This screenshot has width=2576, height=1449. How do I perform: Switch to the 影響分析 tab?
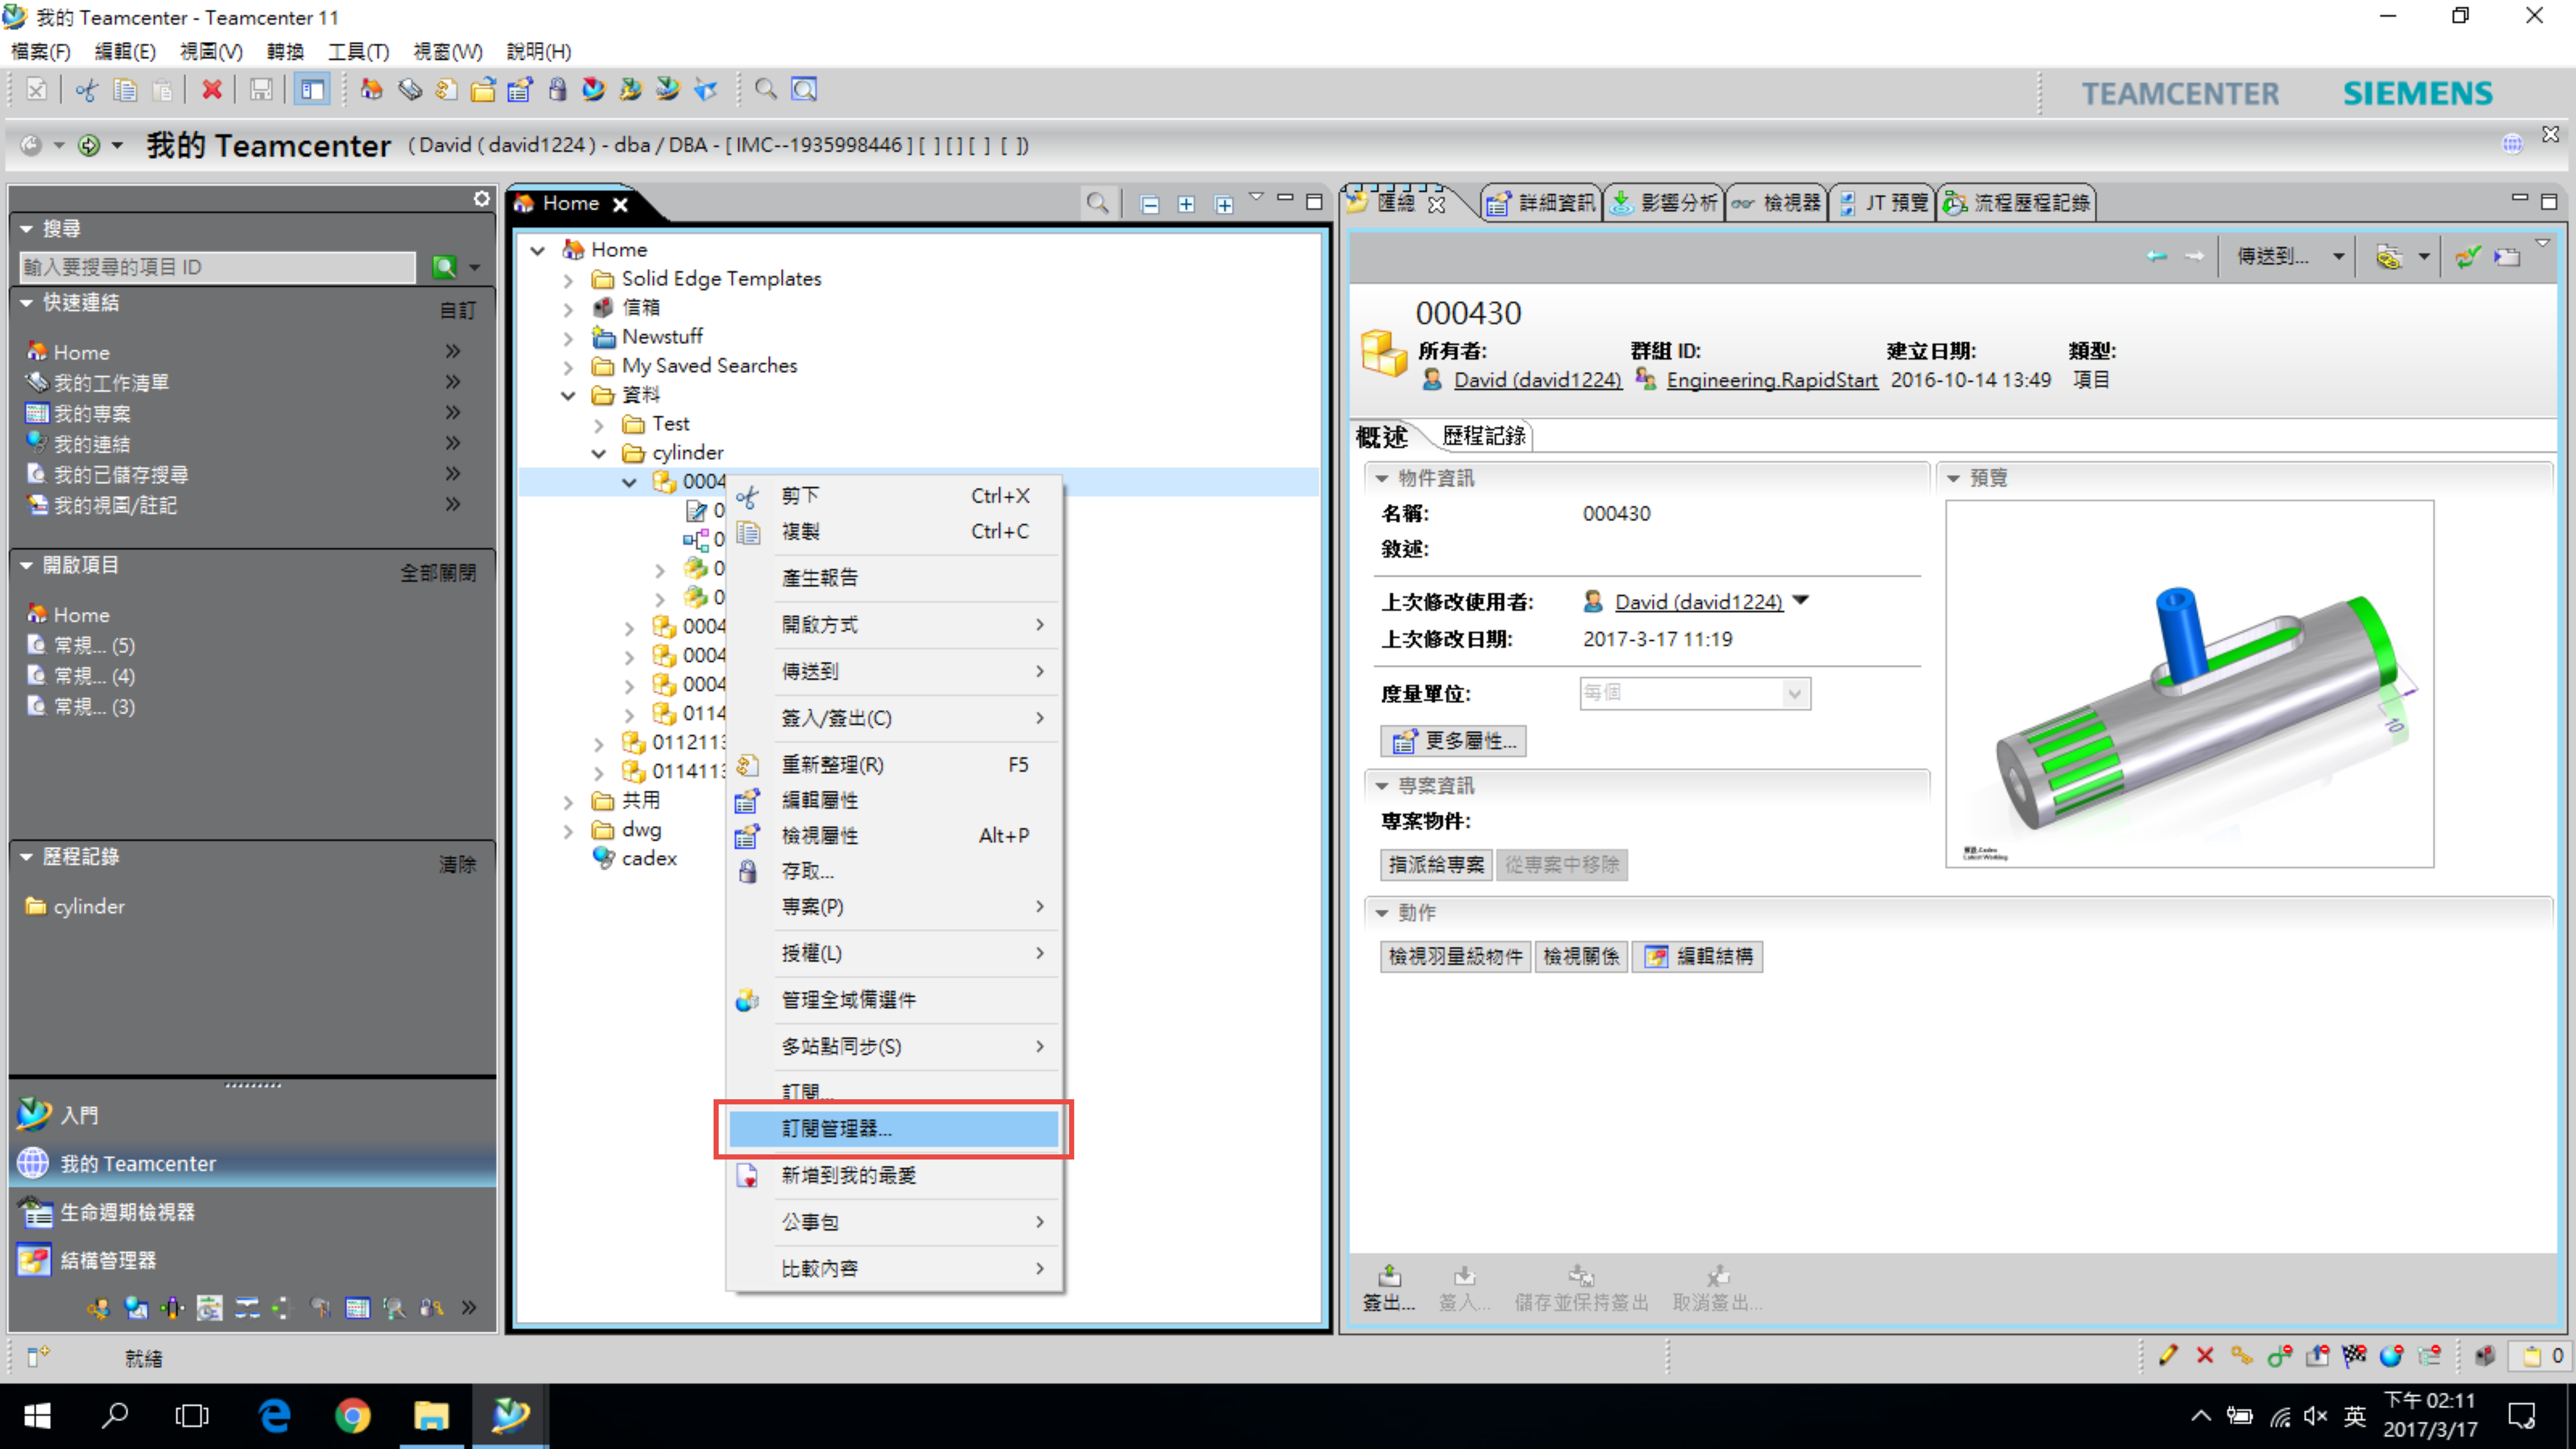[1664, 203]
